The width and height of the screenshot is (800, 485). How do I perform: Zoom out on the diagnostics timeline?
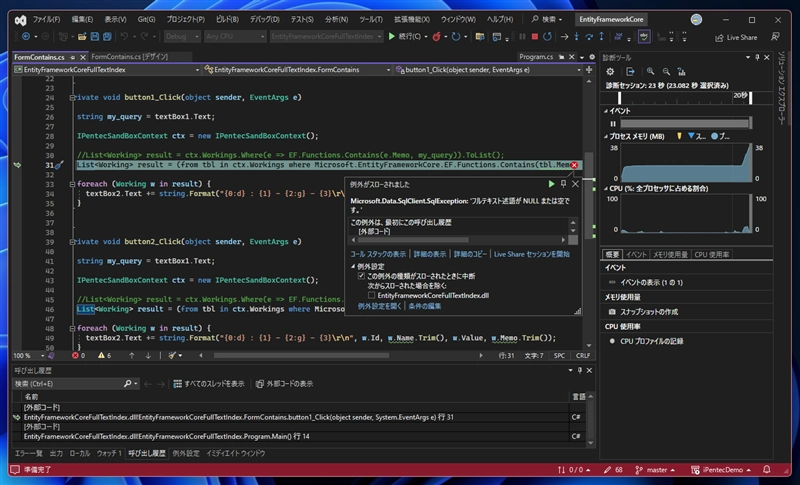[x=666, y=71]
